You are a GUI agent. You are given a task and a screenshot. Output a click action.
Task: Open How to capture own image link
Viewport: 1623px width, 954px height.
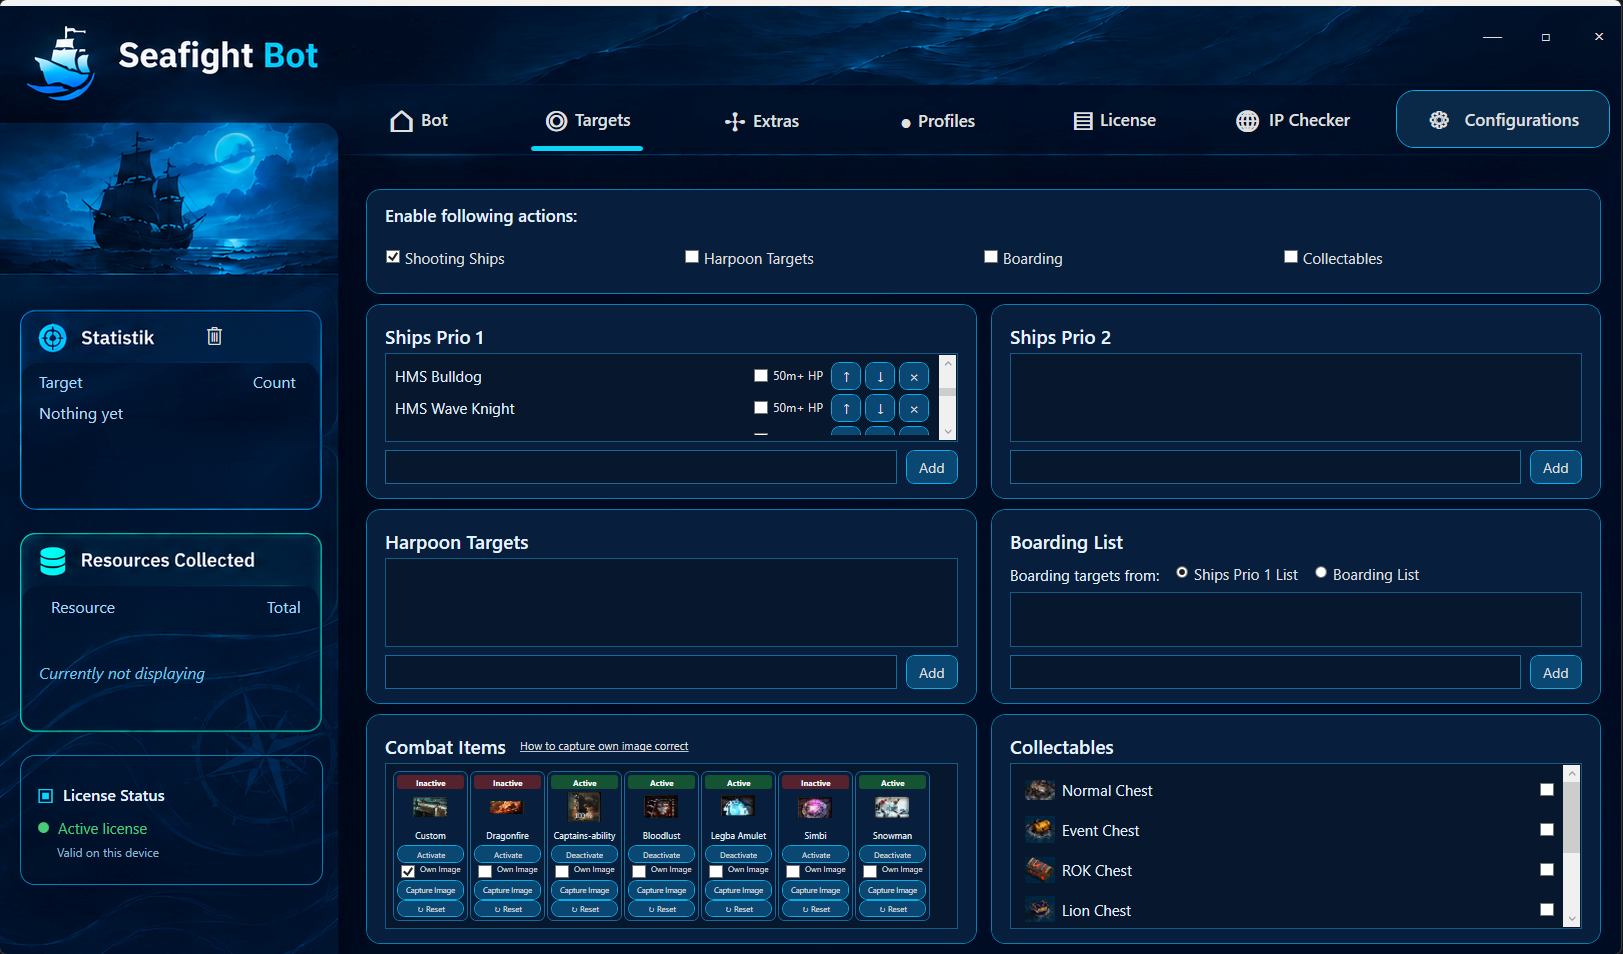pos(604,746)
